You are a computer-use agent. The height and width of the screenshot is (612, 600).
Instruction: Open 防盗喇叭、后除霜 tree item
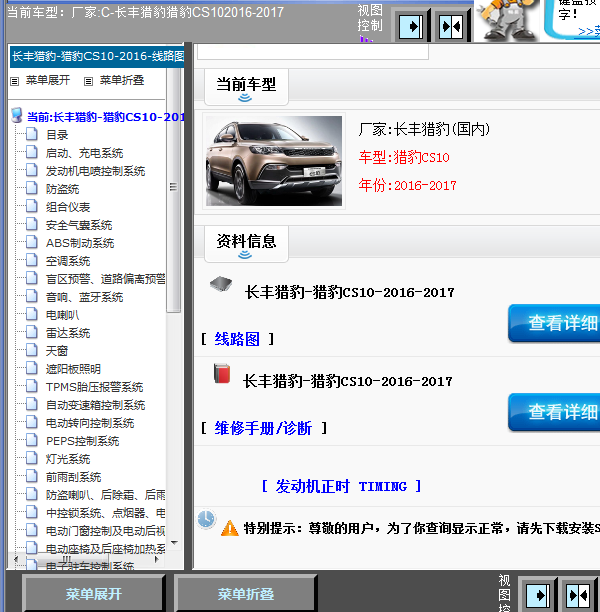105,495
